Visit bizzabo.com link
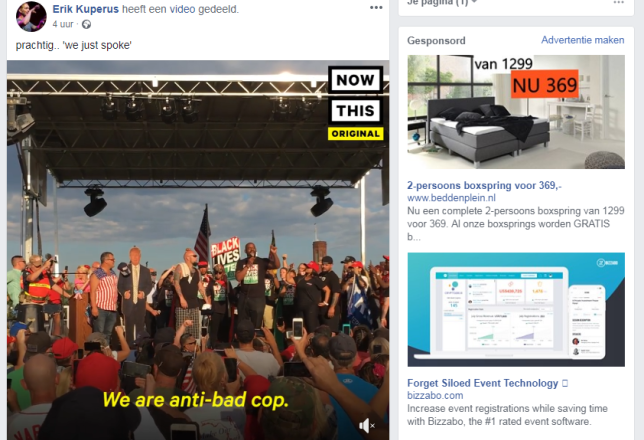The image size is (644, 440). pyautogui.click(x=435, y=395)
